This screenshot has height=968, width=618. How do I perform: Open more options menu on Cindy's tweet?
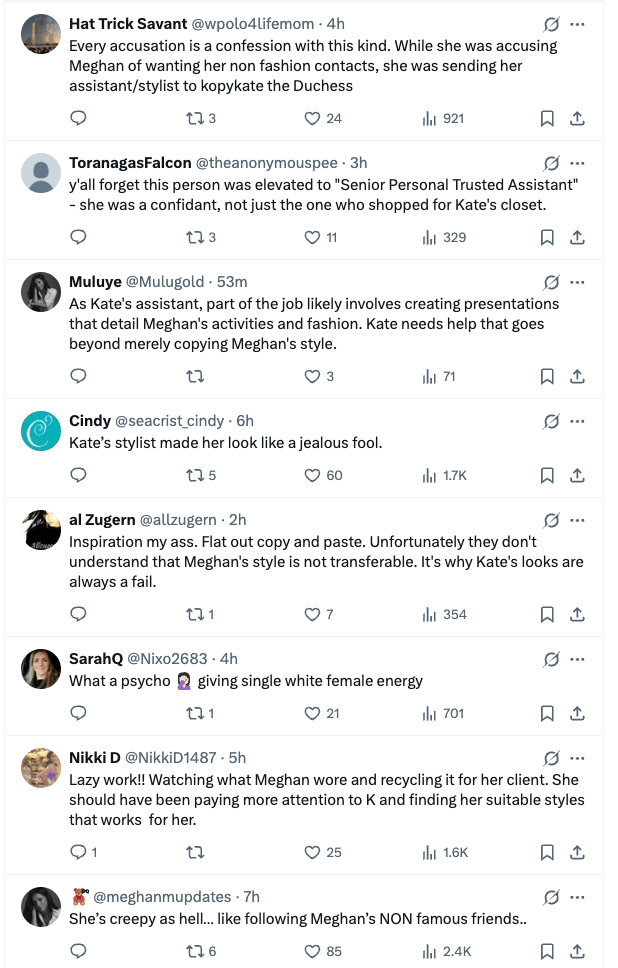tap(577, 421)
